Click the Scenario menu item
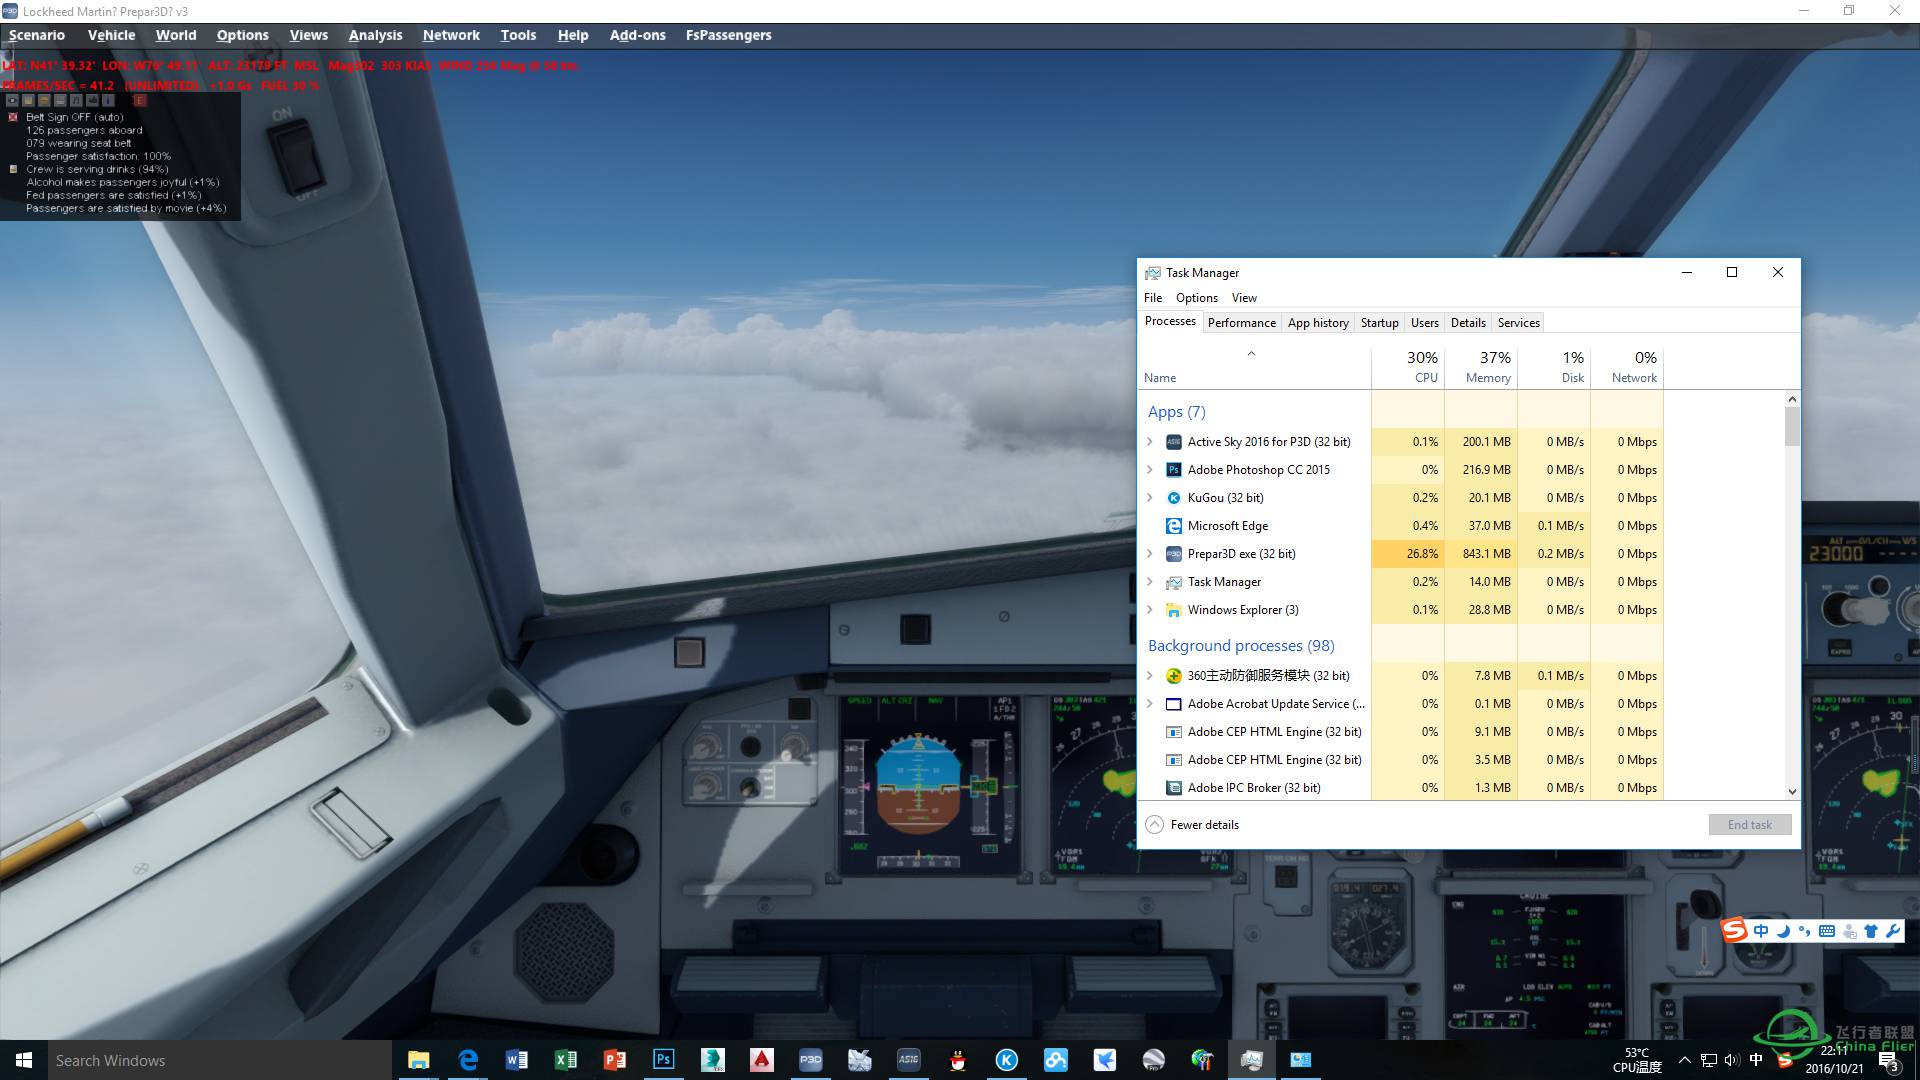Viewport: 1920px width, 1080px height. pyautogui.click(x=36, y=34)
